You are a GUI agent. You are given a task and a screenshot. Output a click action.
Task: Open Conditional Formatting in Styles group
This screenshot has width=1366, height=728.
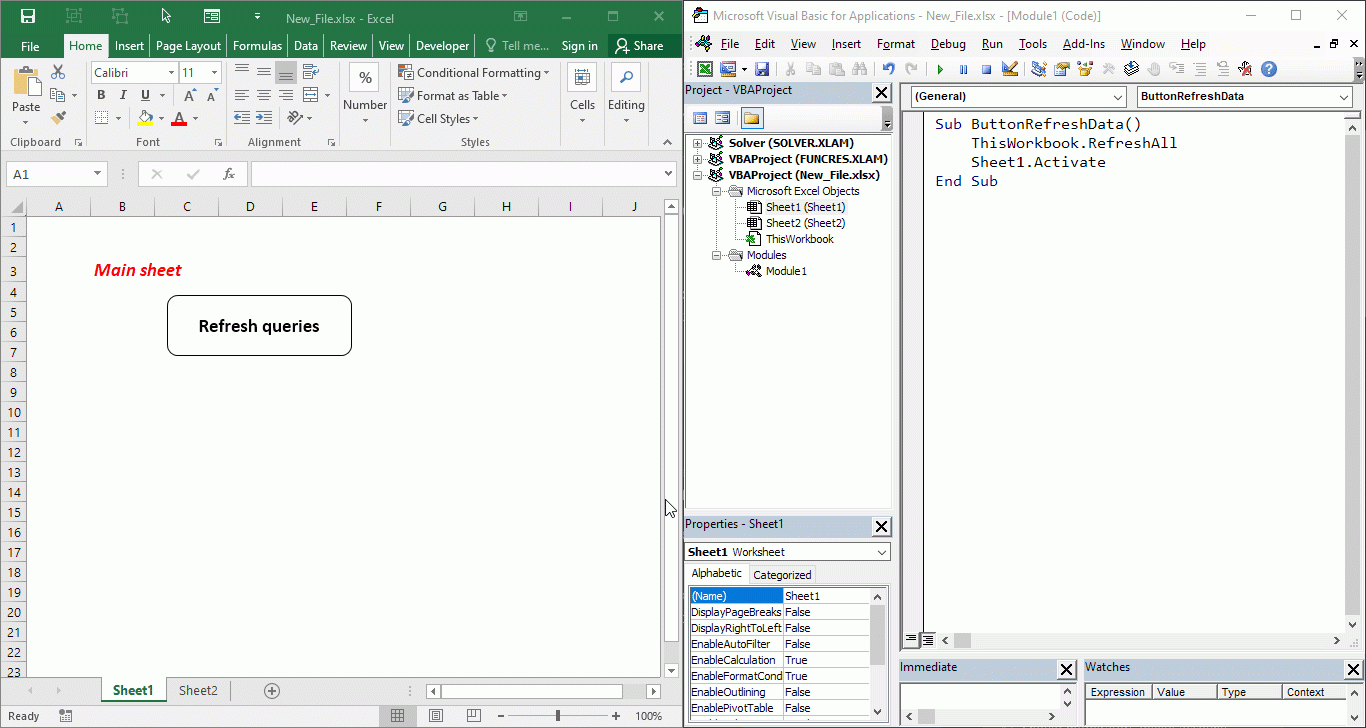(474, 73)
